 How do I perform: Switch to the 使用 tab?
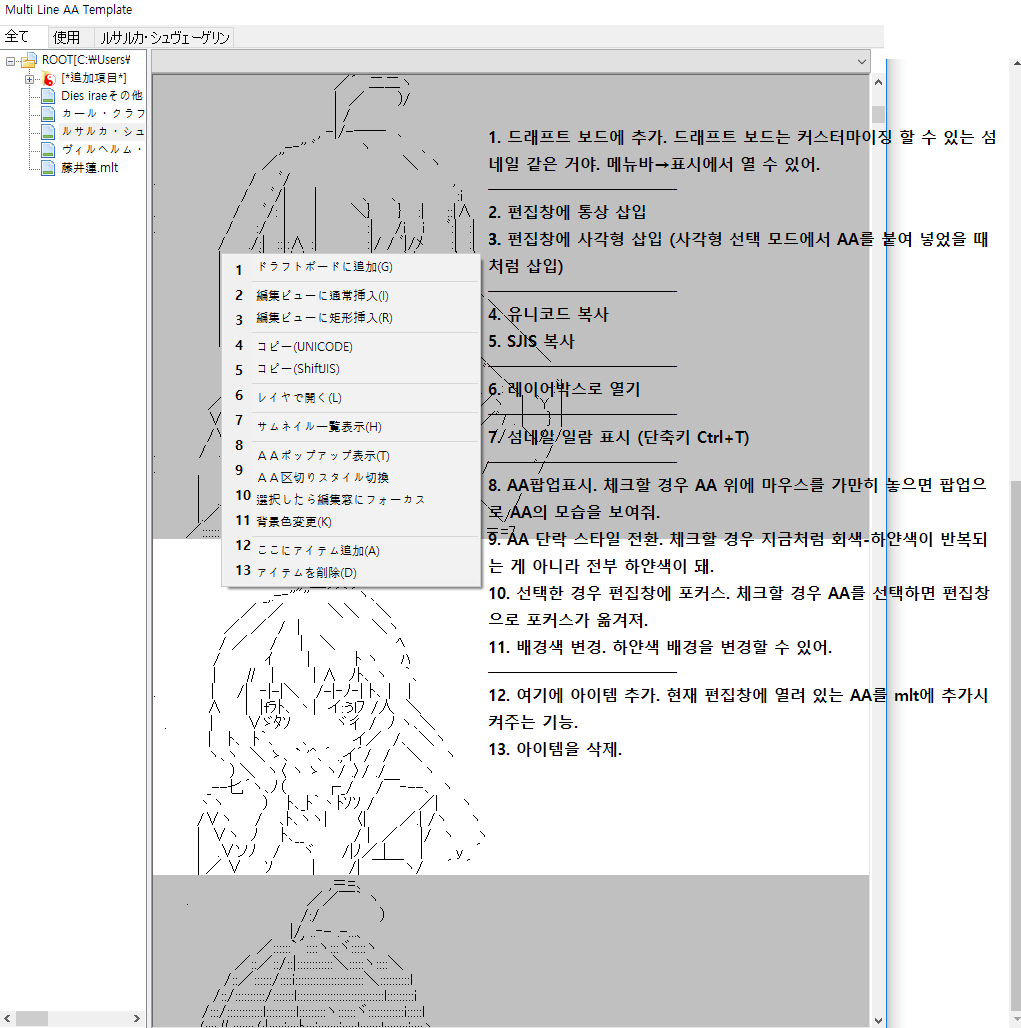pyautogui.click(x=67, y=37)
